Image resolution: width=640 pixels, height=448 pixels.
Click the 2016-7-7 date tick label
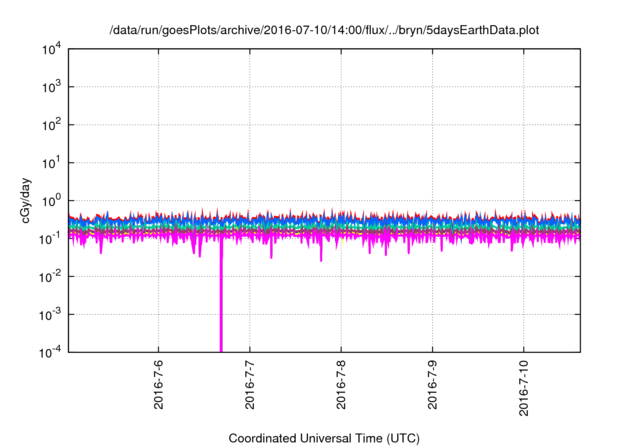(250, 384)
